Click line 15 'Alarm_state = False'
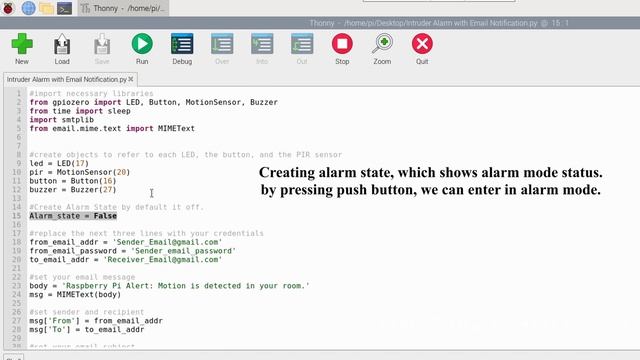The height and width of the screenshot is (360, 640). (73, 216)
